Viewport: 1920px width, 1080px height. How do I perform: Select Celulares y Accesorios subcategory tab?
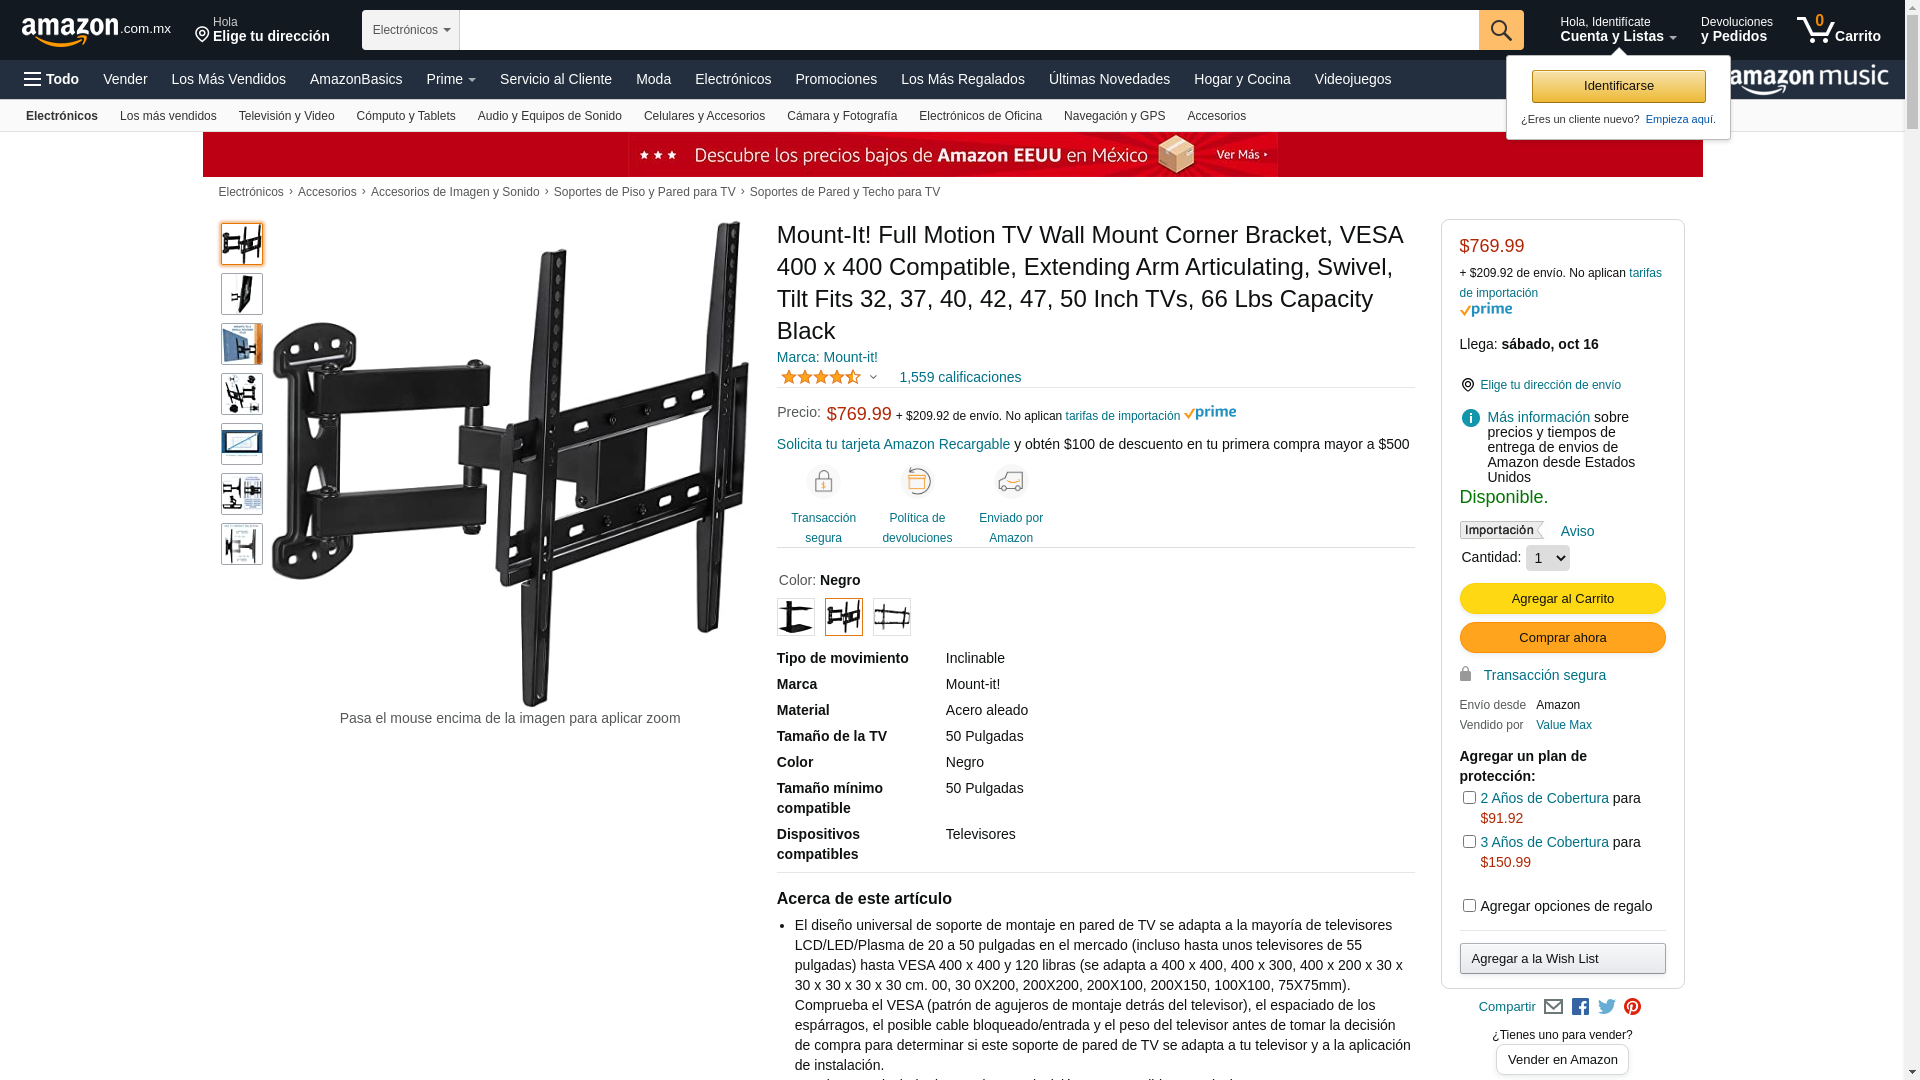click(704, 116)
